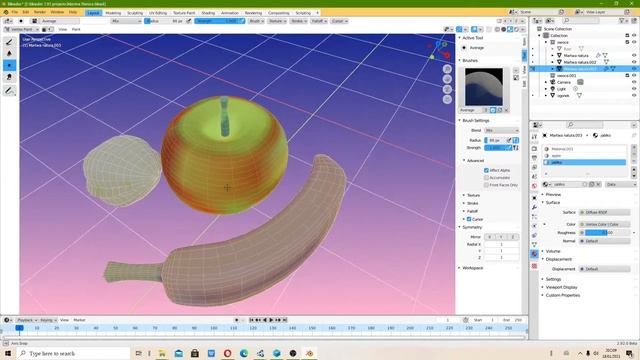Screen dimensions: 640x360
Task: Hide the Light with eye icon
Action: click(x=634, y=89)
